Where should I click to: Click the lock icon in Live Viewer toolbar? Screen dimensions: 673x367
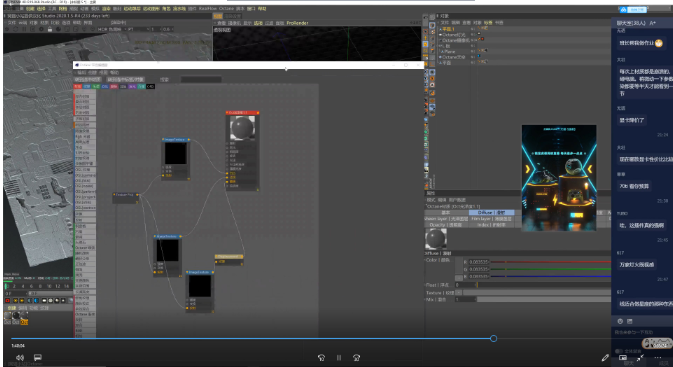[x=50, y=29]
